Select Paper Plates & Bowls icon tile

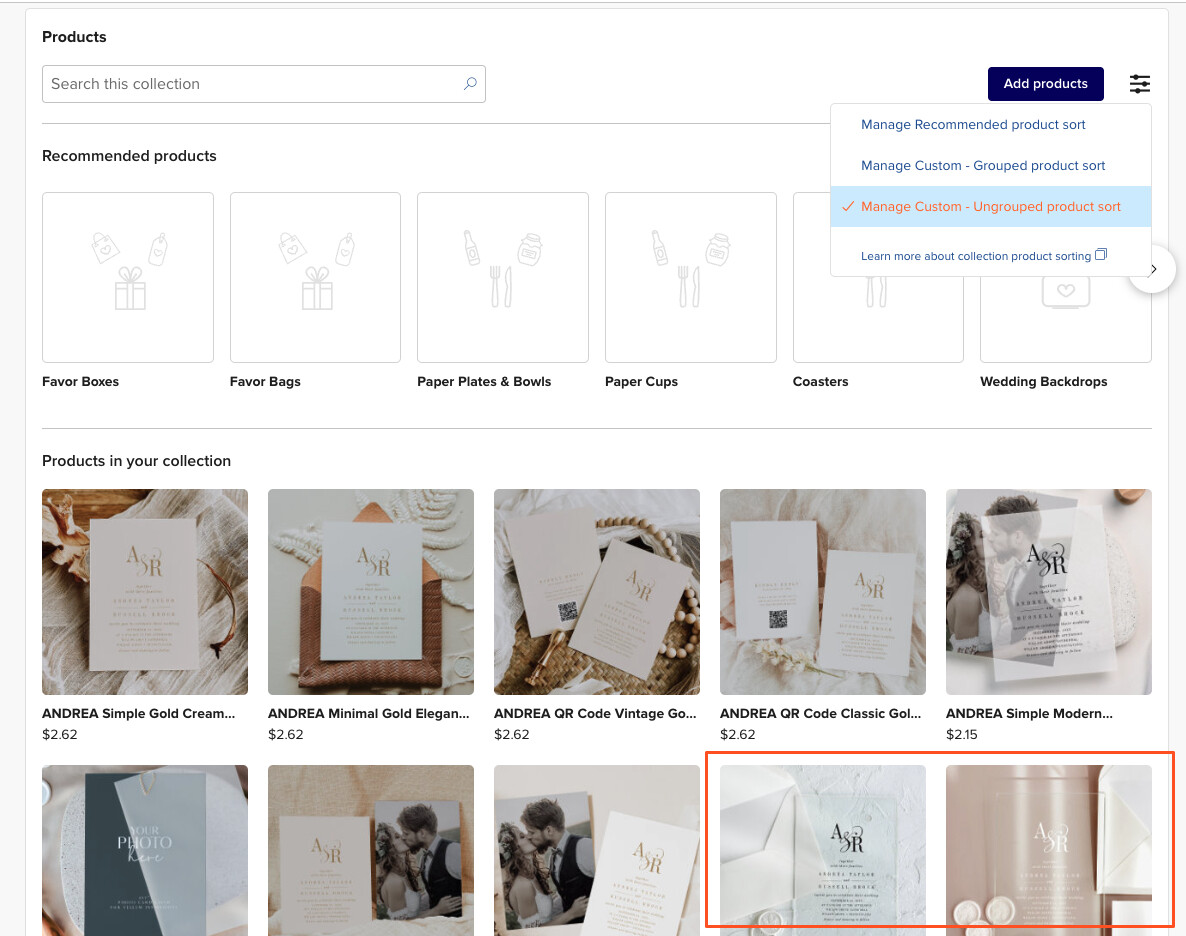(x=503, y=277)
